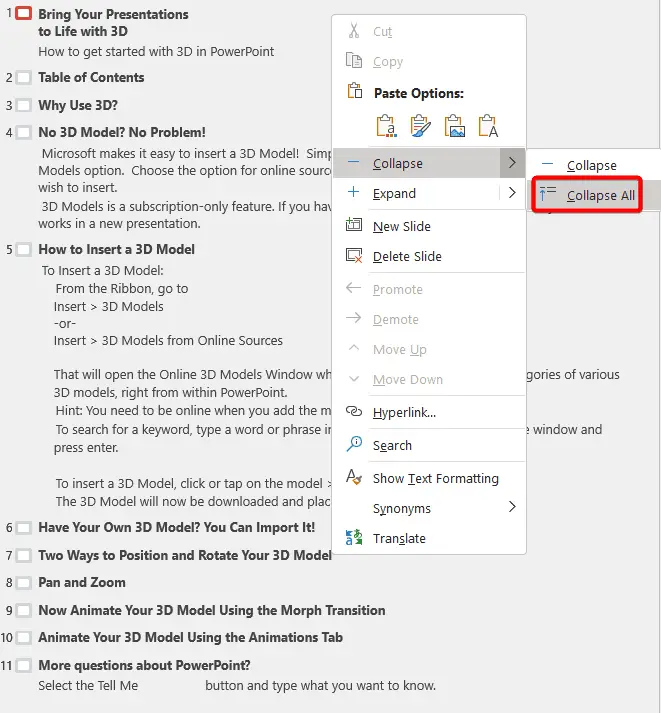The height and width of the screenshot is (713, 661).
Task: Select slide 3 Why Use 3D icon
Action: pyautogui.click(x=23, y=105)
